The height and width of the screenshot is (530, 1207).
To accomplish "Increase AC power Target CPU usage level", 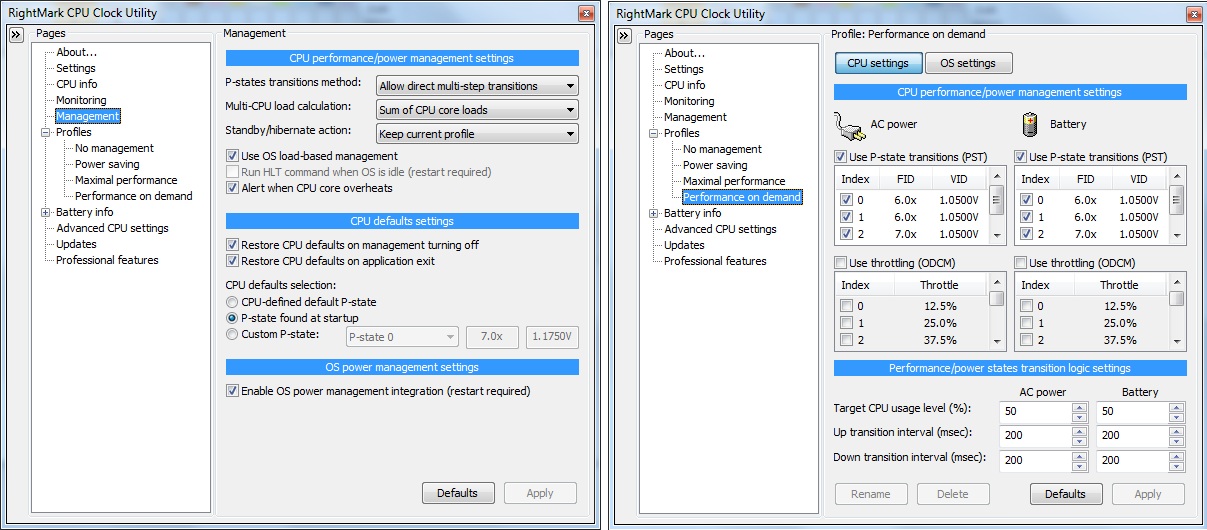I will pos(1079,406).
